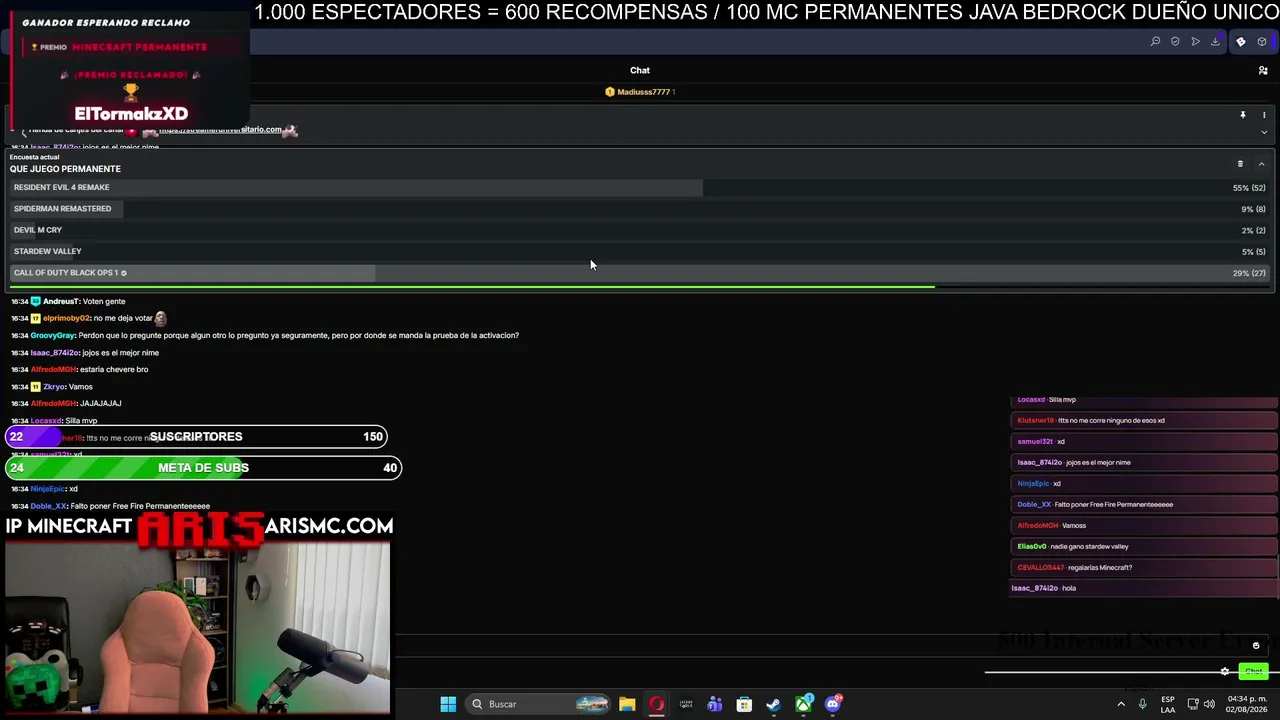Click the emote icon in chat input
Viewport: 1280px width, 720px height.
pos(1256,646)
